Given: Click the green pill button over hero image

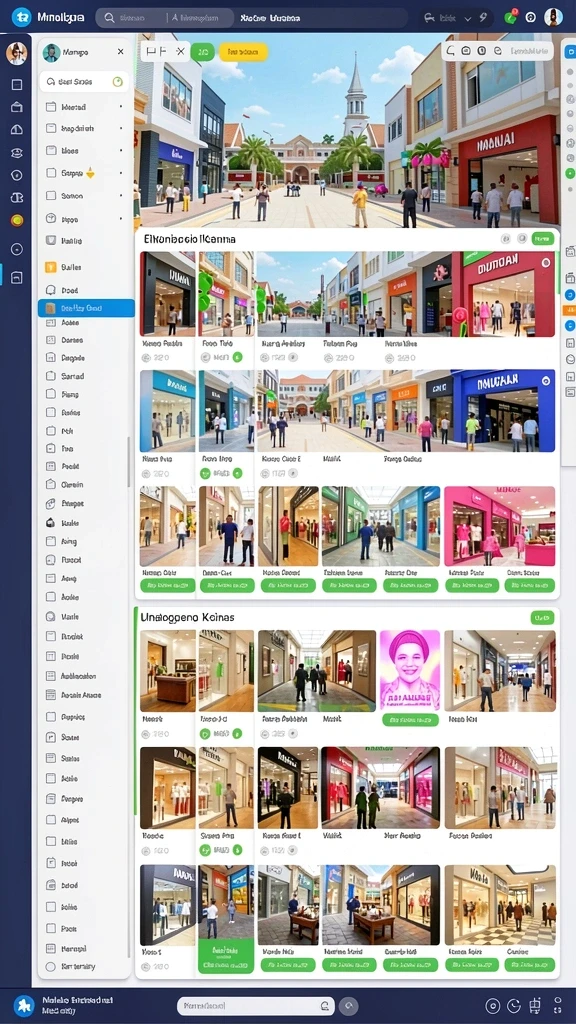Looking at the screenshot, I should point(202,52).
